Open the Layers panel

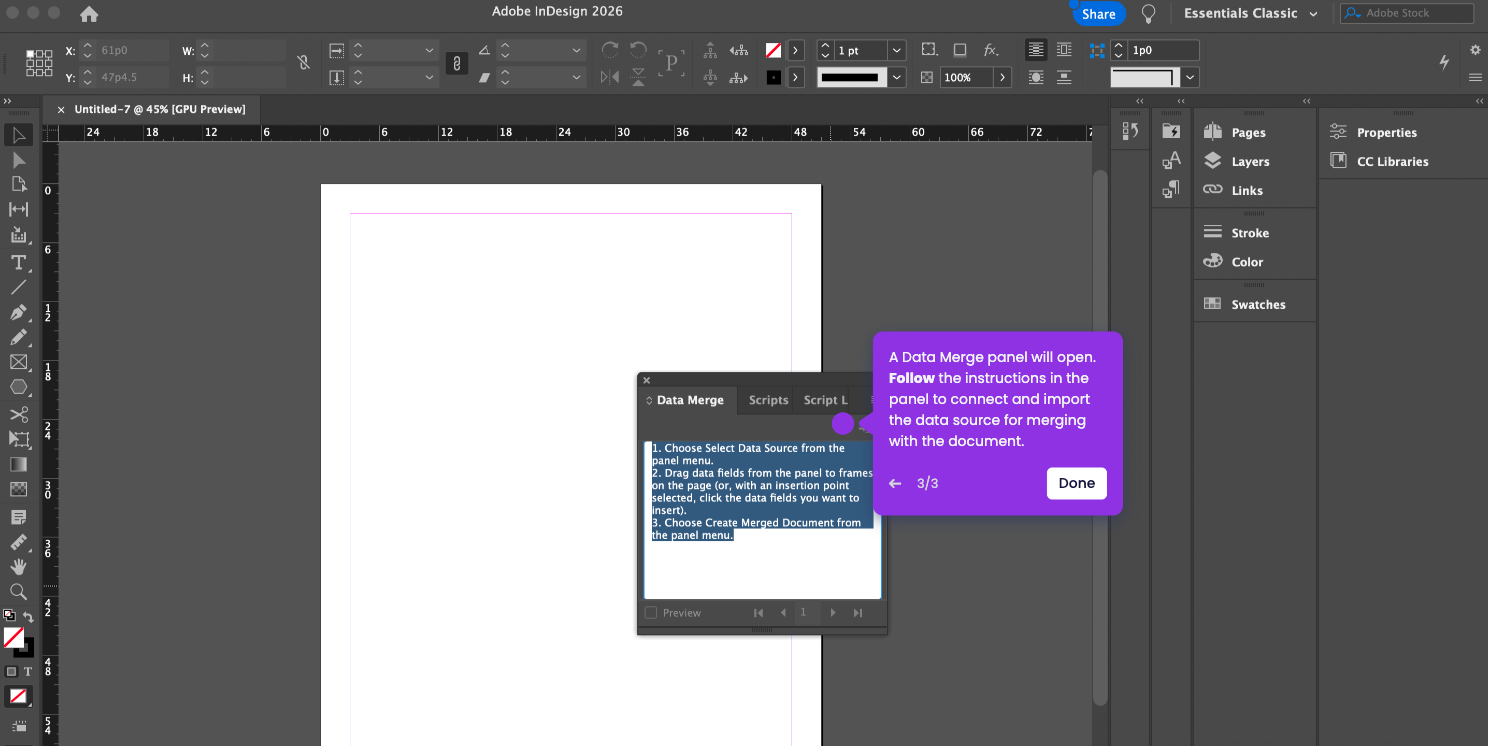(1237, 161)
